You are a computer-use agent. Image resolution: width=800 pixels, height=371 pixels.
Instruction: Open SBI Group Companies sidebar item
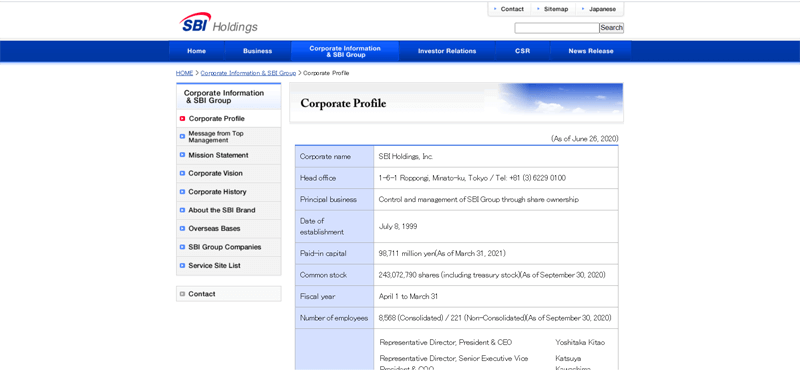pyautogui.click(x=229, y=247)
